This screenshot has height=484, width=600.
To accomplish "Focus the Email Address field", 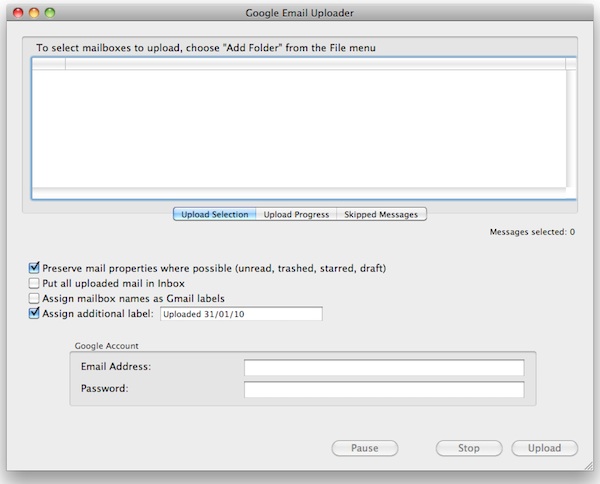I will click(384, 367).
